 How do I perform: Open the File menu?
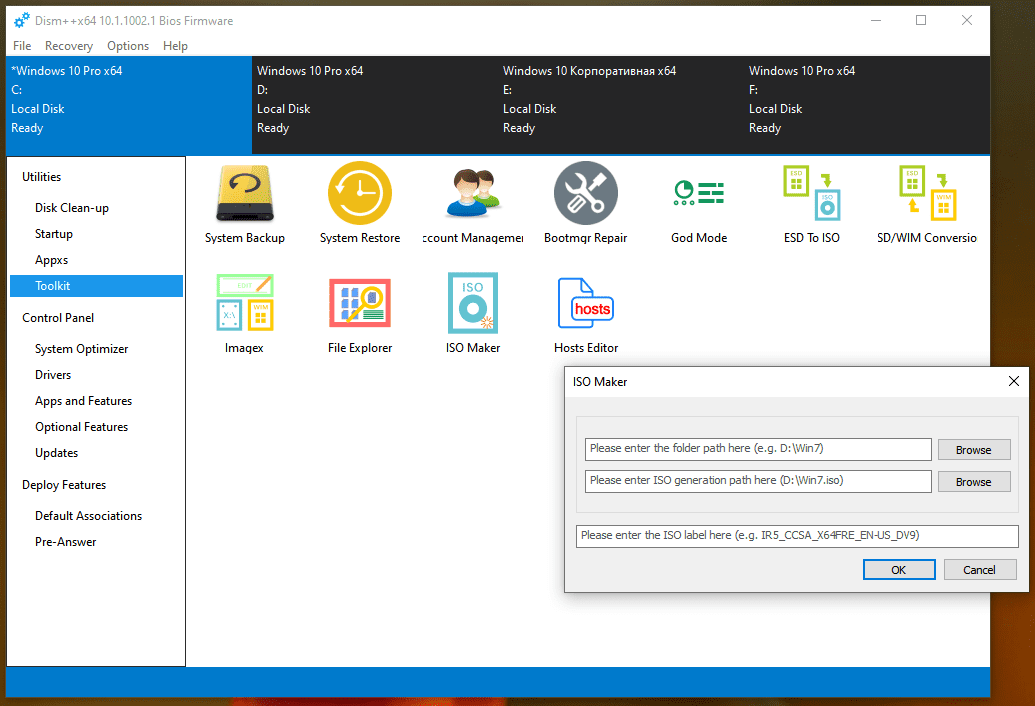22,46
